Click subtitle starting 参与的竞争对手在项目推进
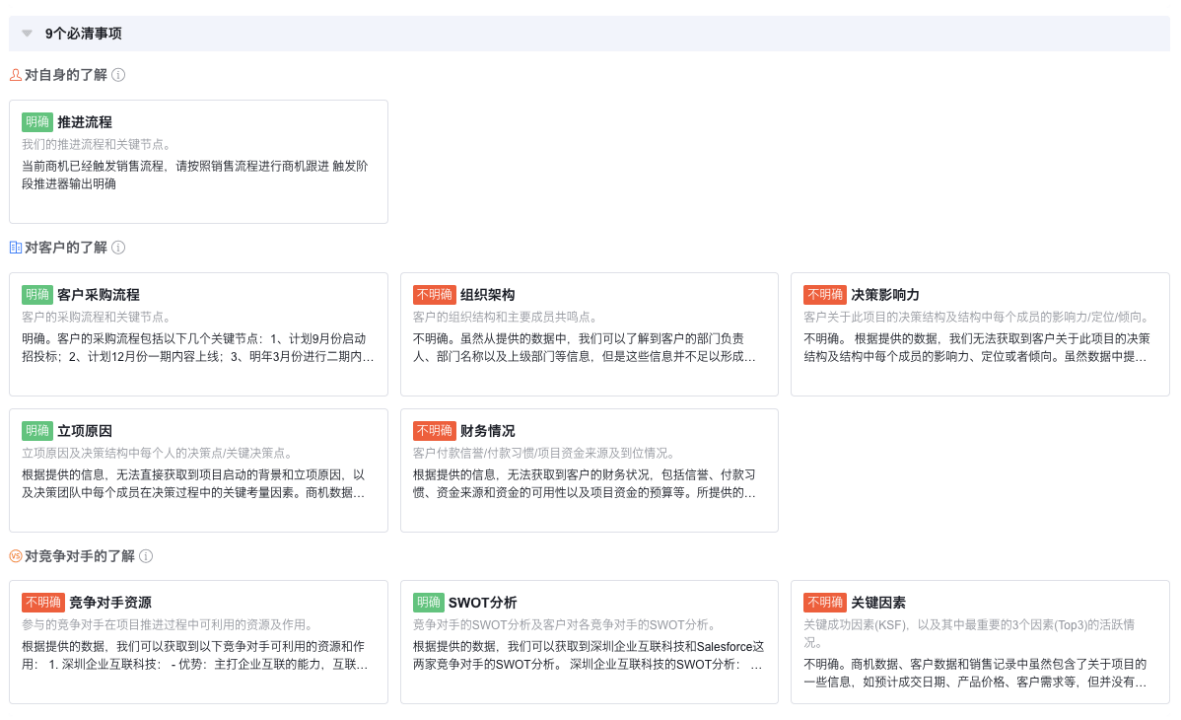This screenshot has height=720, width=1181. point(167,625)
